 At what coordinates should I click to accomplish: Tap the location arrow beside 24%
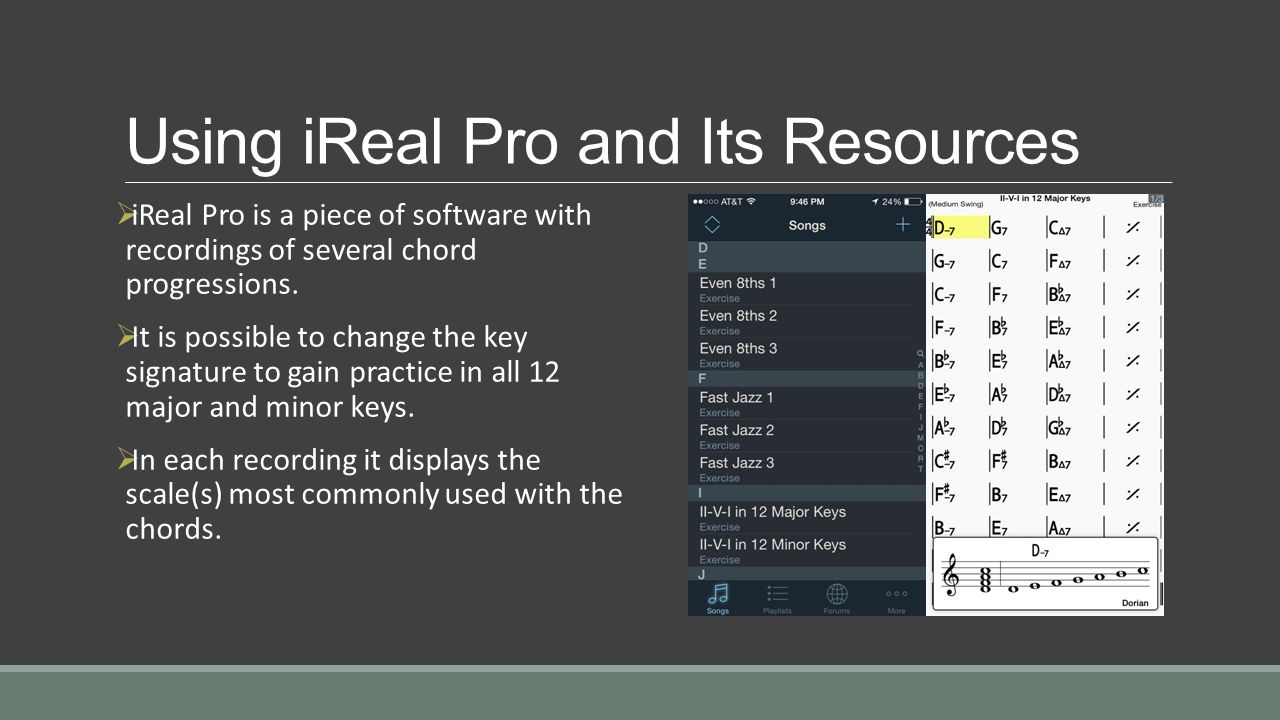click(x=875, y=201)
